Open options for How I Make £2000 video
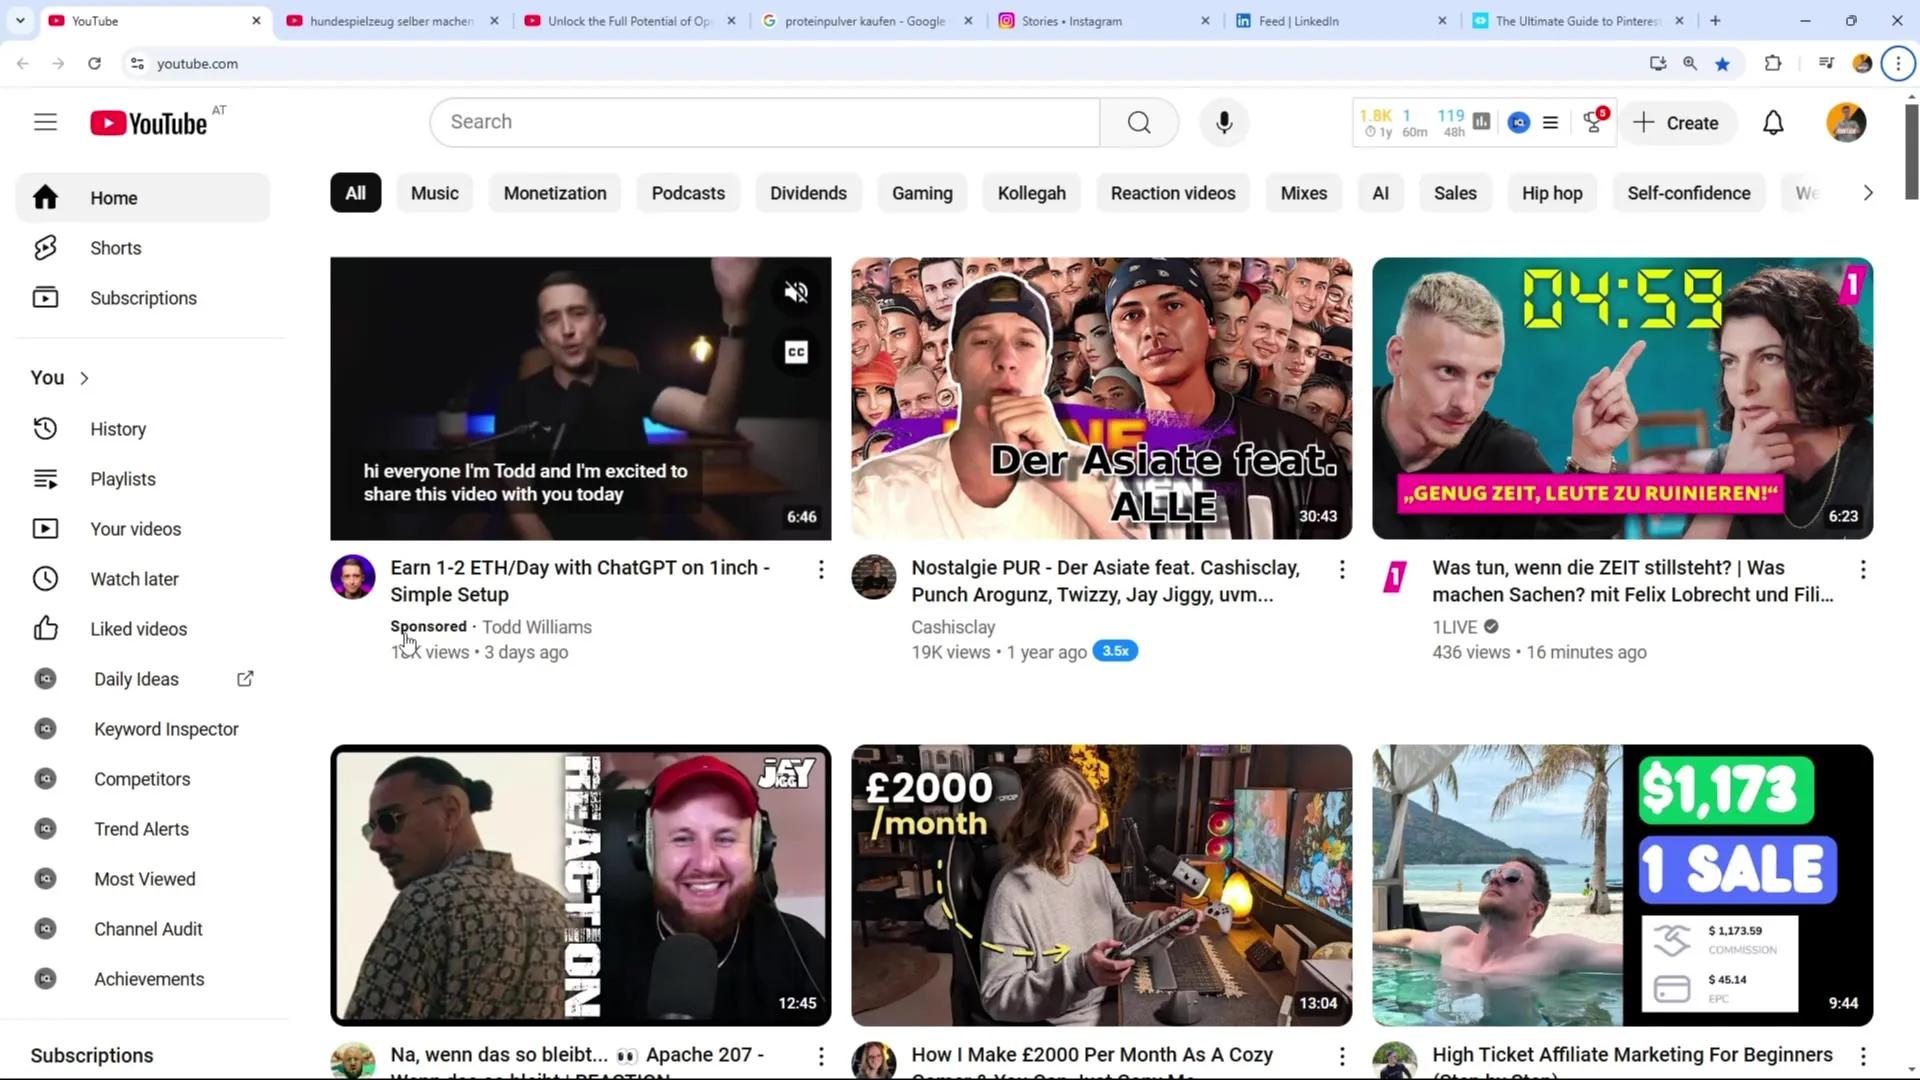 coord(1342,1056)
